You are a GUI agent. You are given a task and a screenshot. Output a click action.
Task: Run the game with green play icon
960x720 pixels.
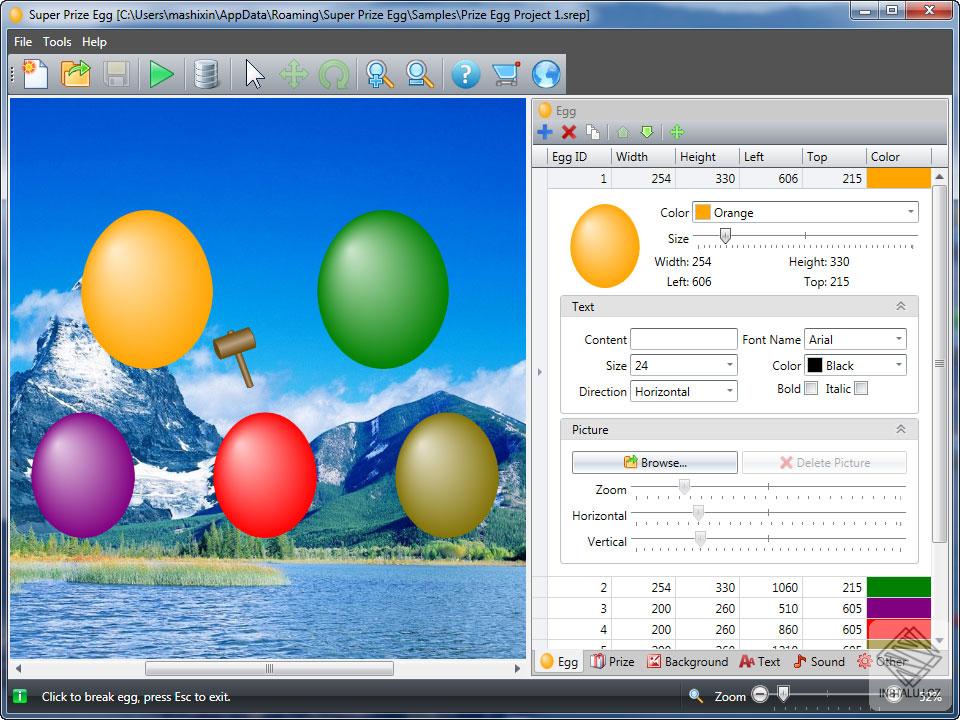point(161,75)
